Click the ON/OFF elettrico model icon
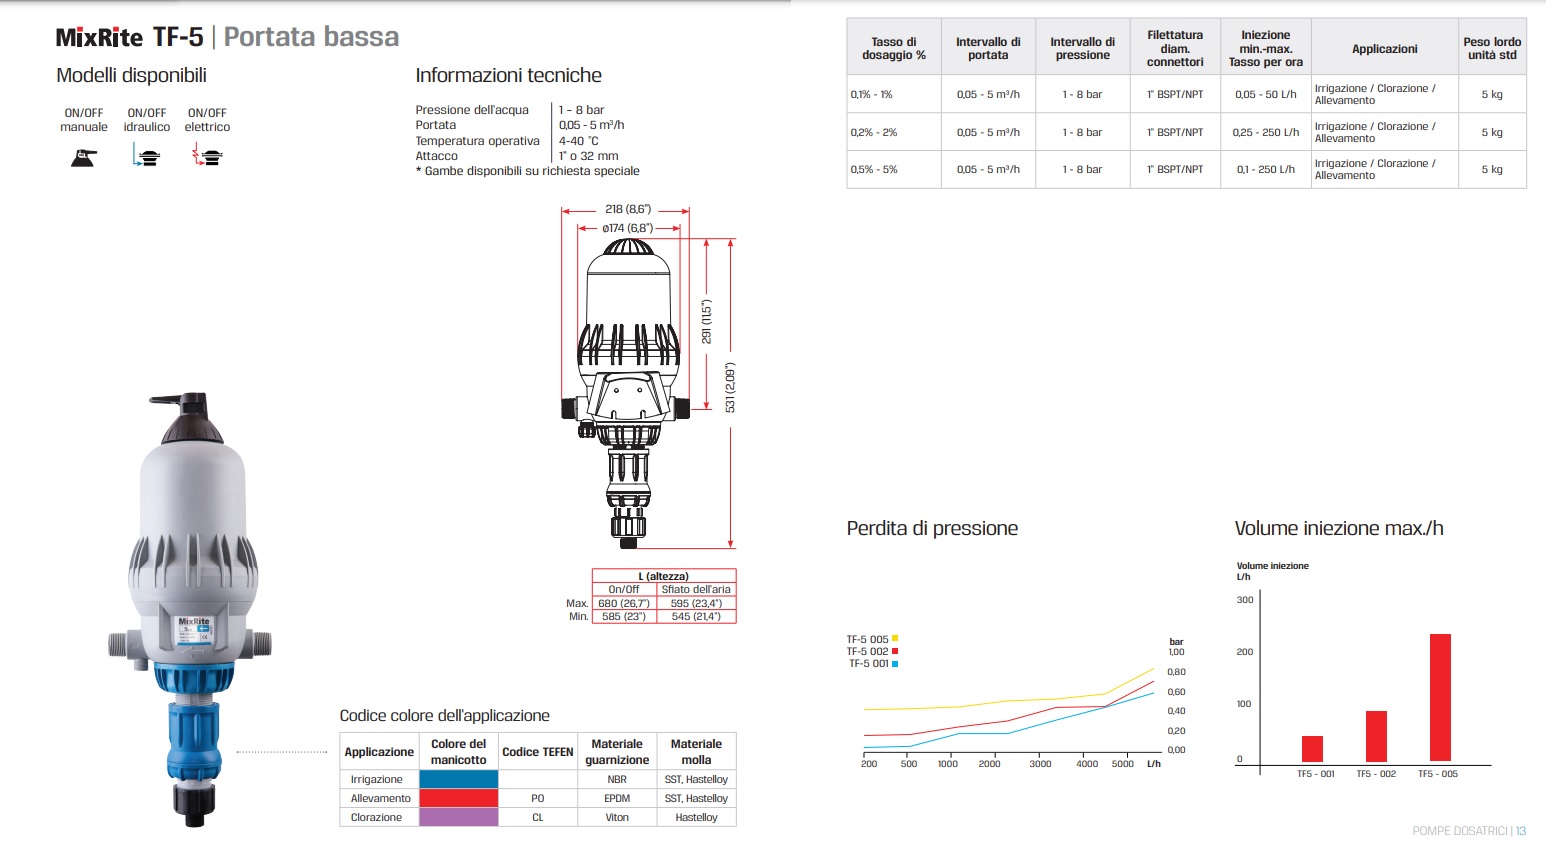Image resolution: width=1546 pixels, height=863 pixels. click(207, 155)
